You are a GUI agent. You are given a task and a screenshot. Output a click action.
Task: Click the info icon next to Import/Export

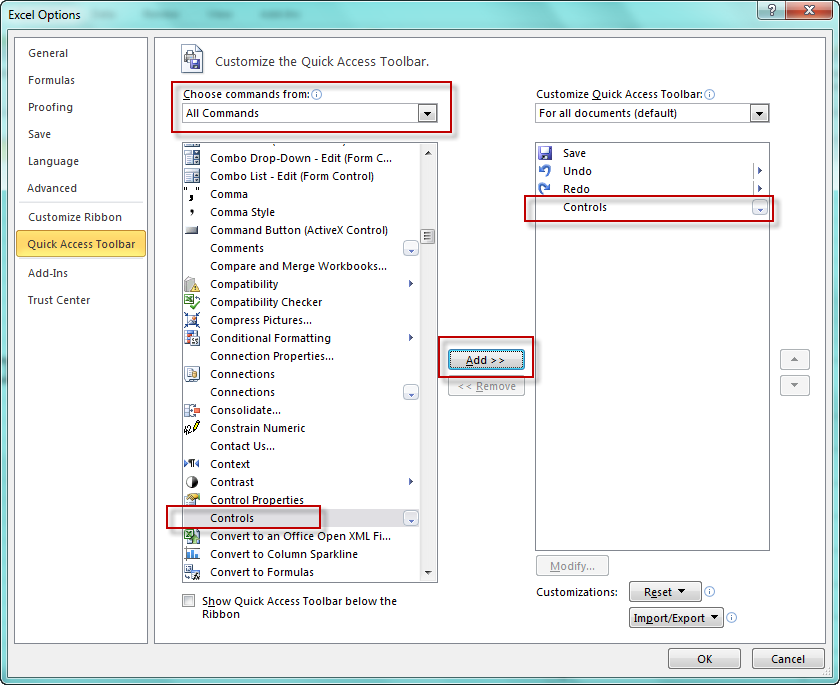click(x=731, y=617)
